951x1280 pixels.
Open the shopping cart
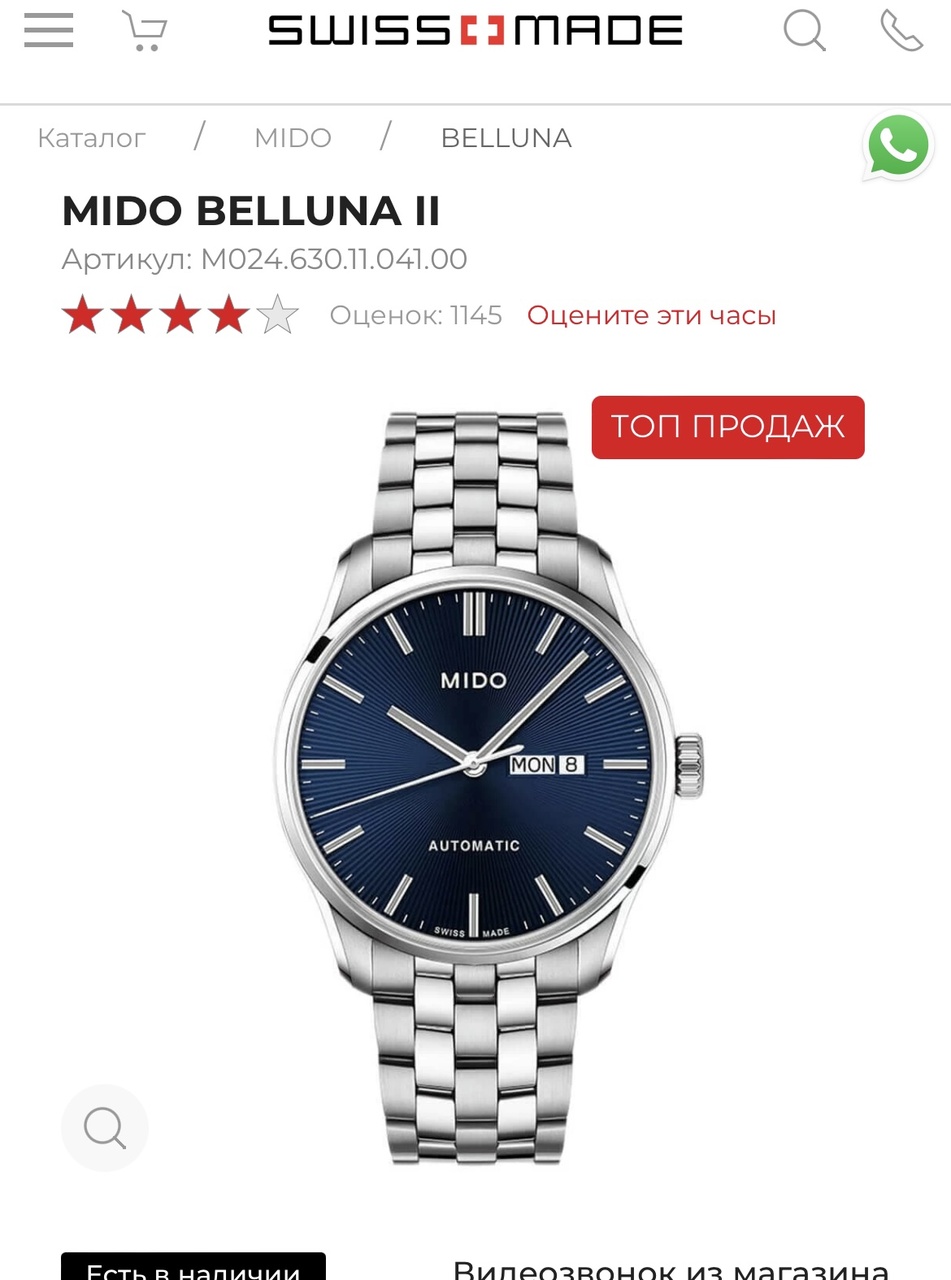(144, 31)
